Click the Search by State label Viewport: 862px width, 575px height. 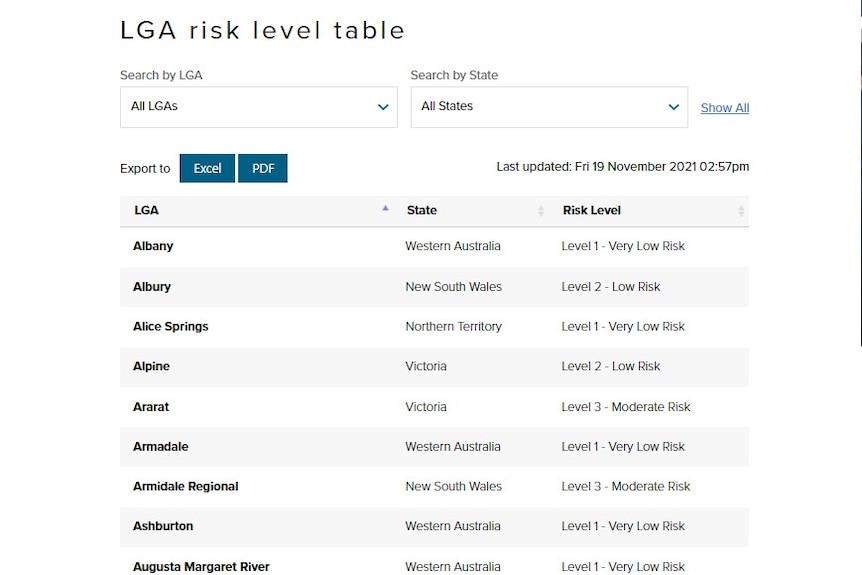(454, 75)
